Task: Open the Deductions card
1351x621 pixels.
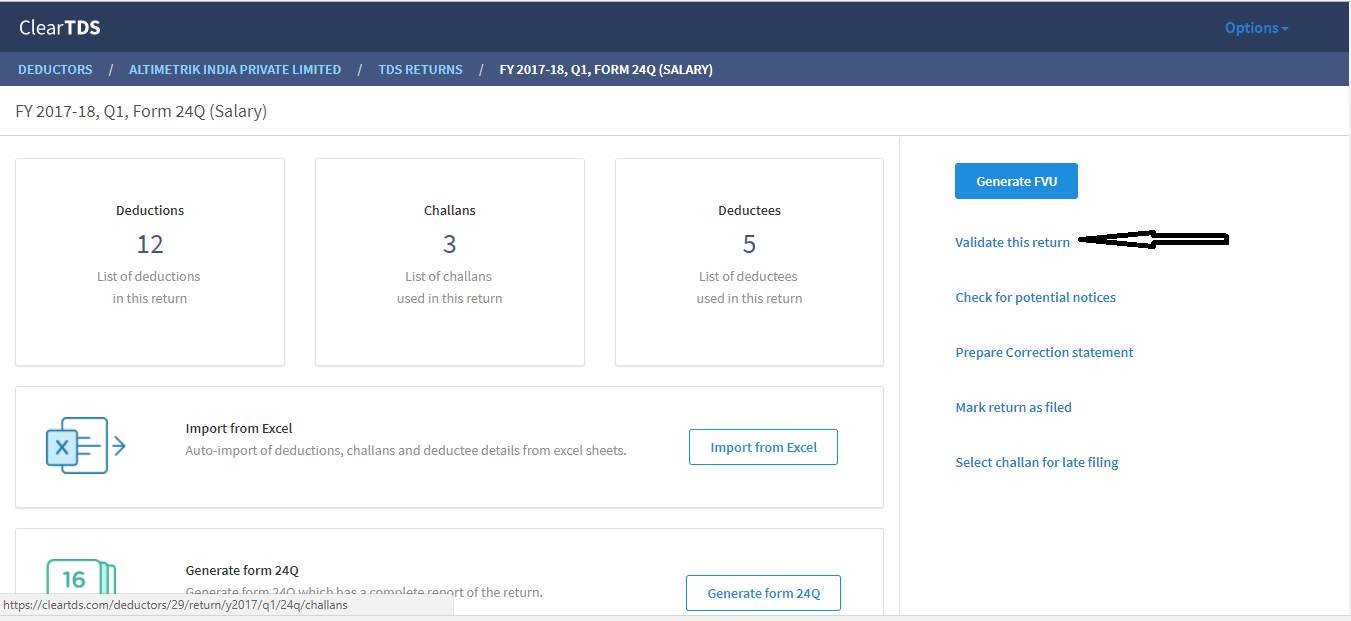Action: (150, 262)
